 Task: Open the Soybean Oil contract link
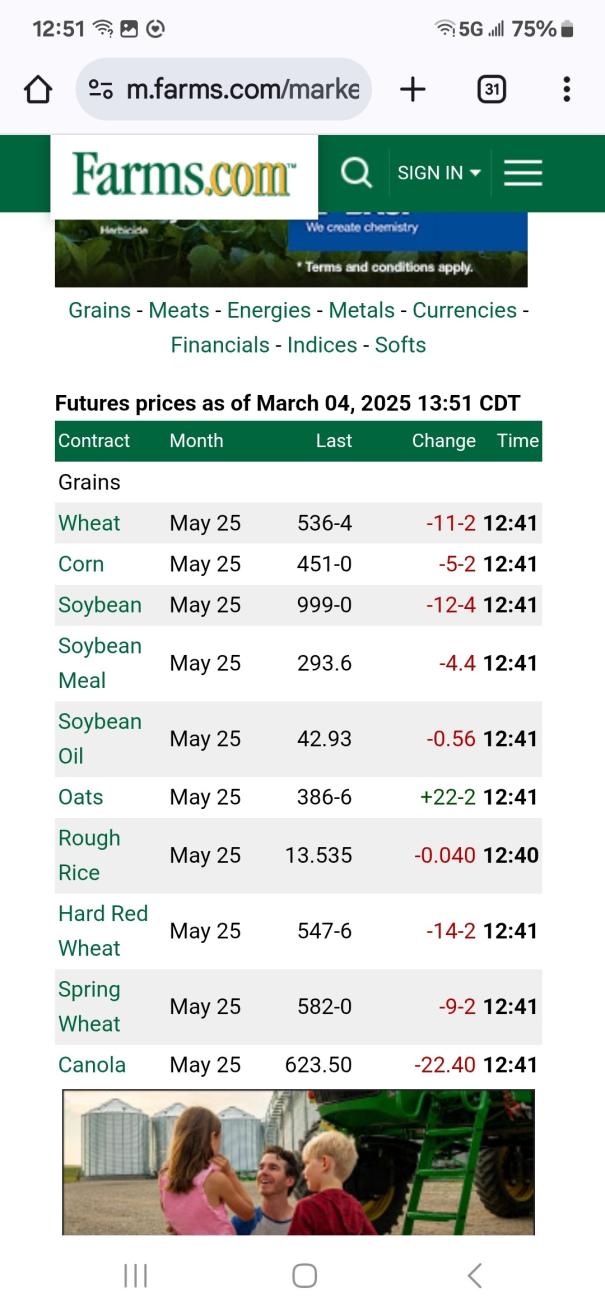coord(99,739)
